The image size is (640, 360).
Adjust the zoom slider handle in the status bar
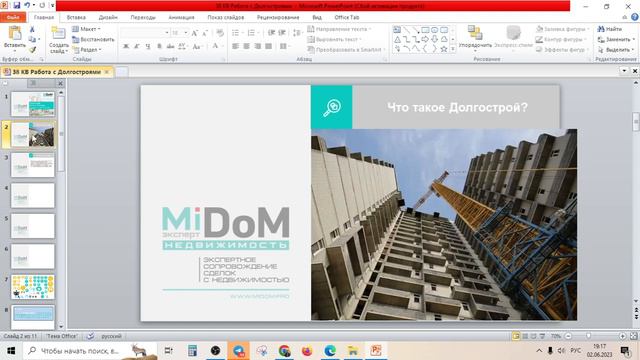click(588, 336)
